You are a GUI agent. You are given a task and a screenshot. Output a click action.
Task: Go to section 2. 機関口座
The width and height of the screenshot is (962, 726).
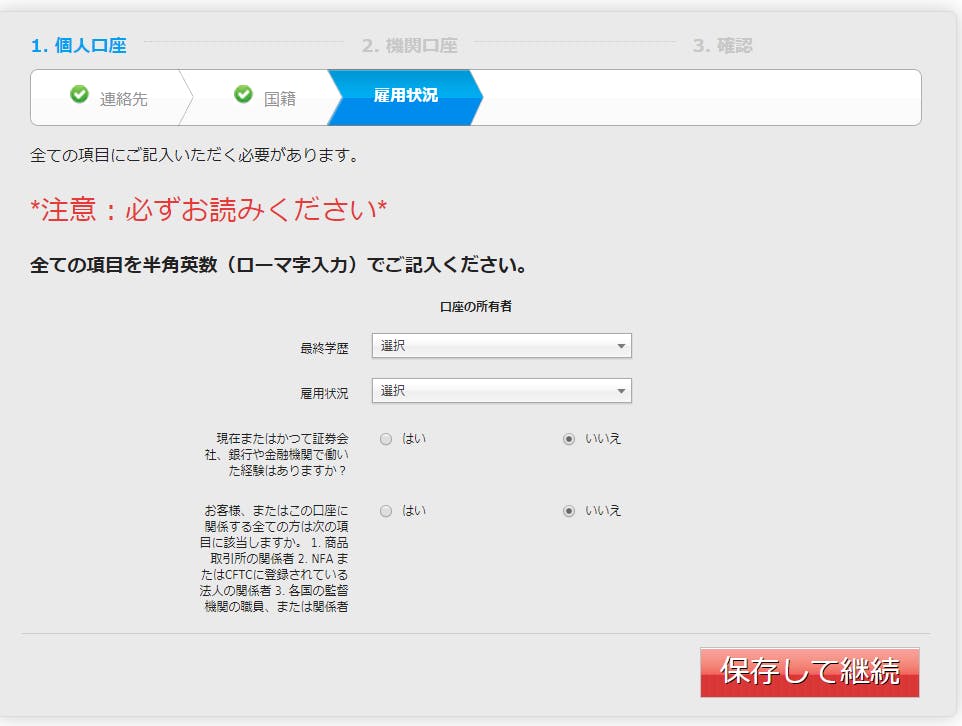(409, 45)
